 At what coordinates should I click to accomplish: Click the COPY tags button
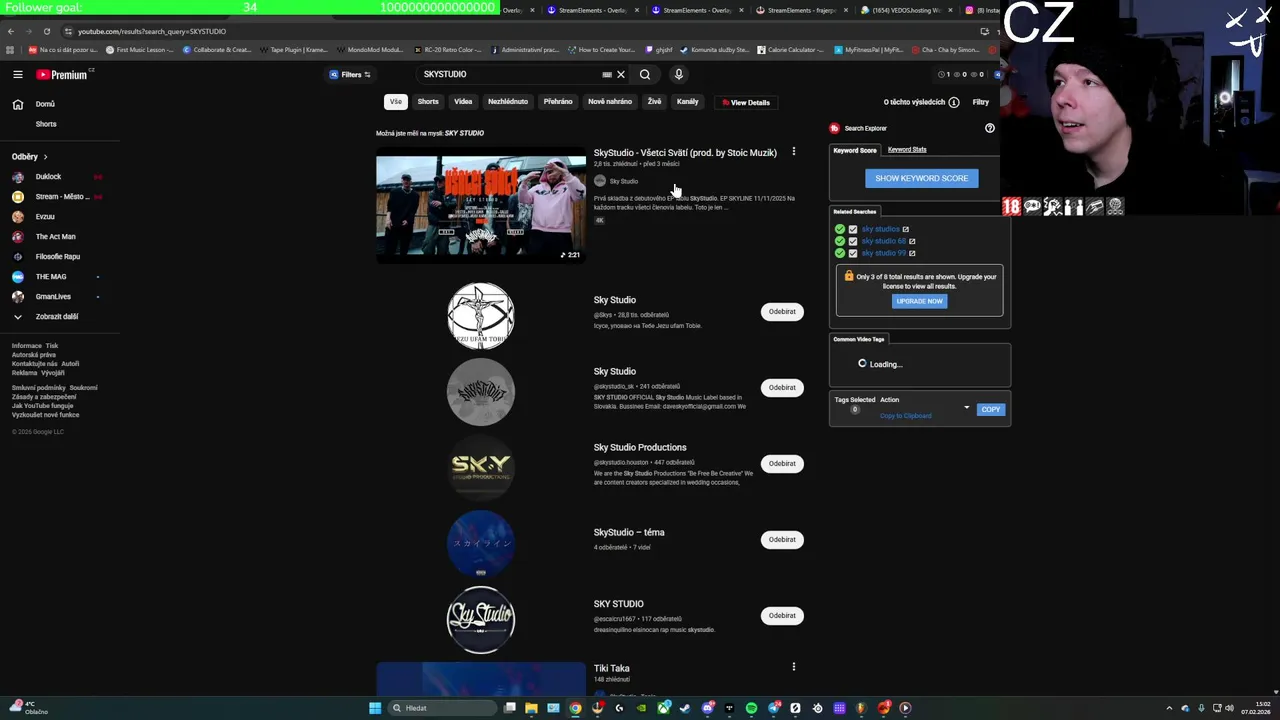pyautogui.click(x=991, y=409)
